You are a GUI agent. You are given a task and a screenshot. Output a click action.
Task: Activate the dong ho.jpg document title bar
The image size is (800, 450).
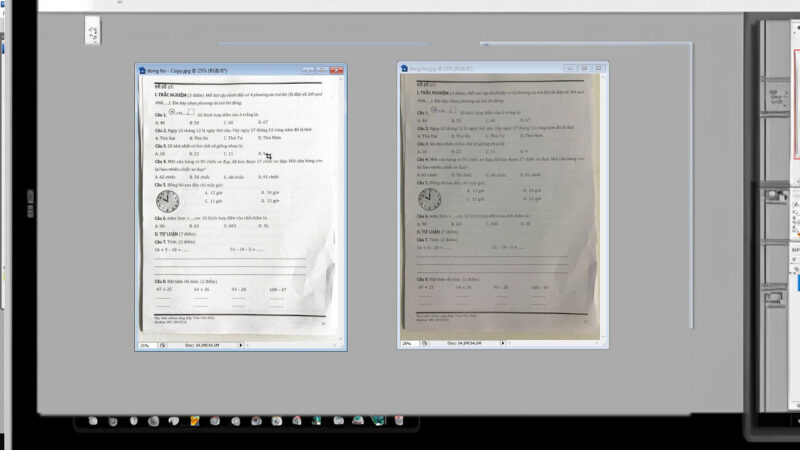(x=490, y=69)
